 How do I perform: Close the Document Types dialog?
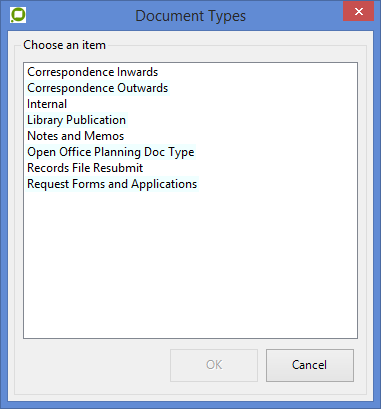[x=358, y=12]
